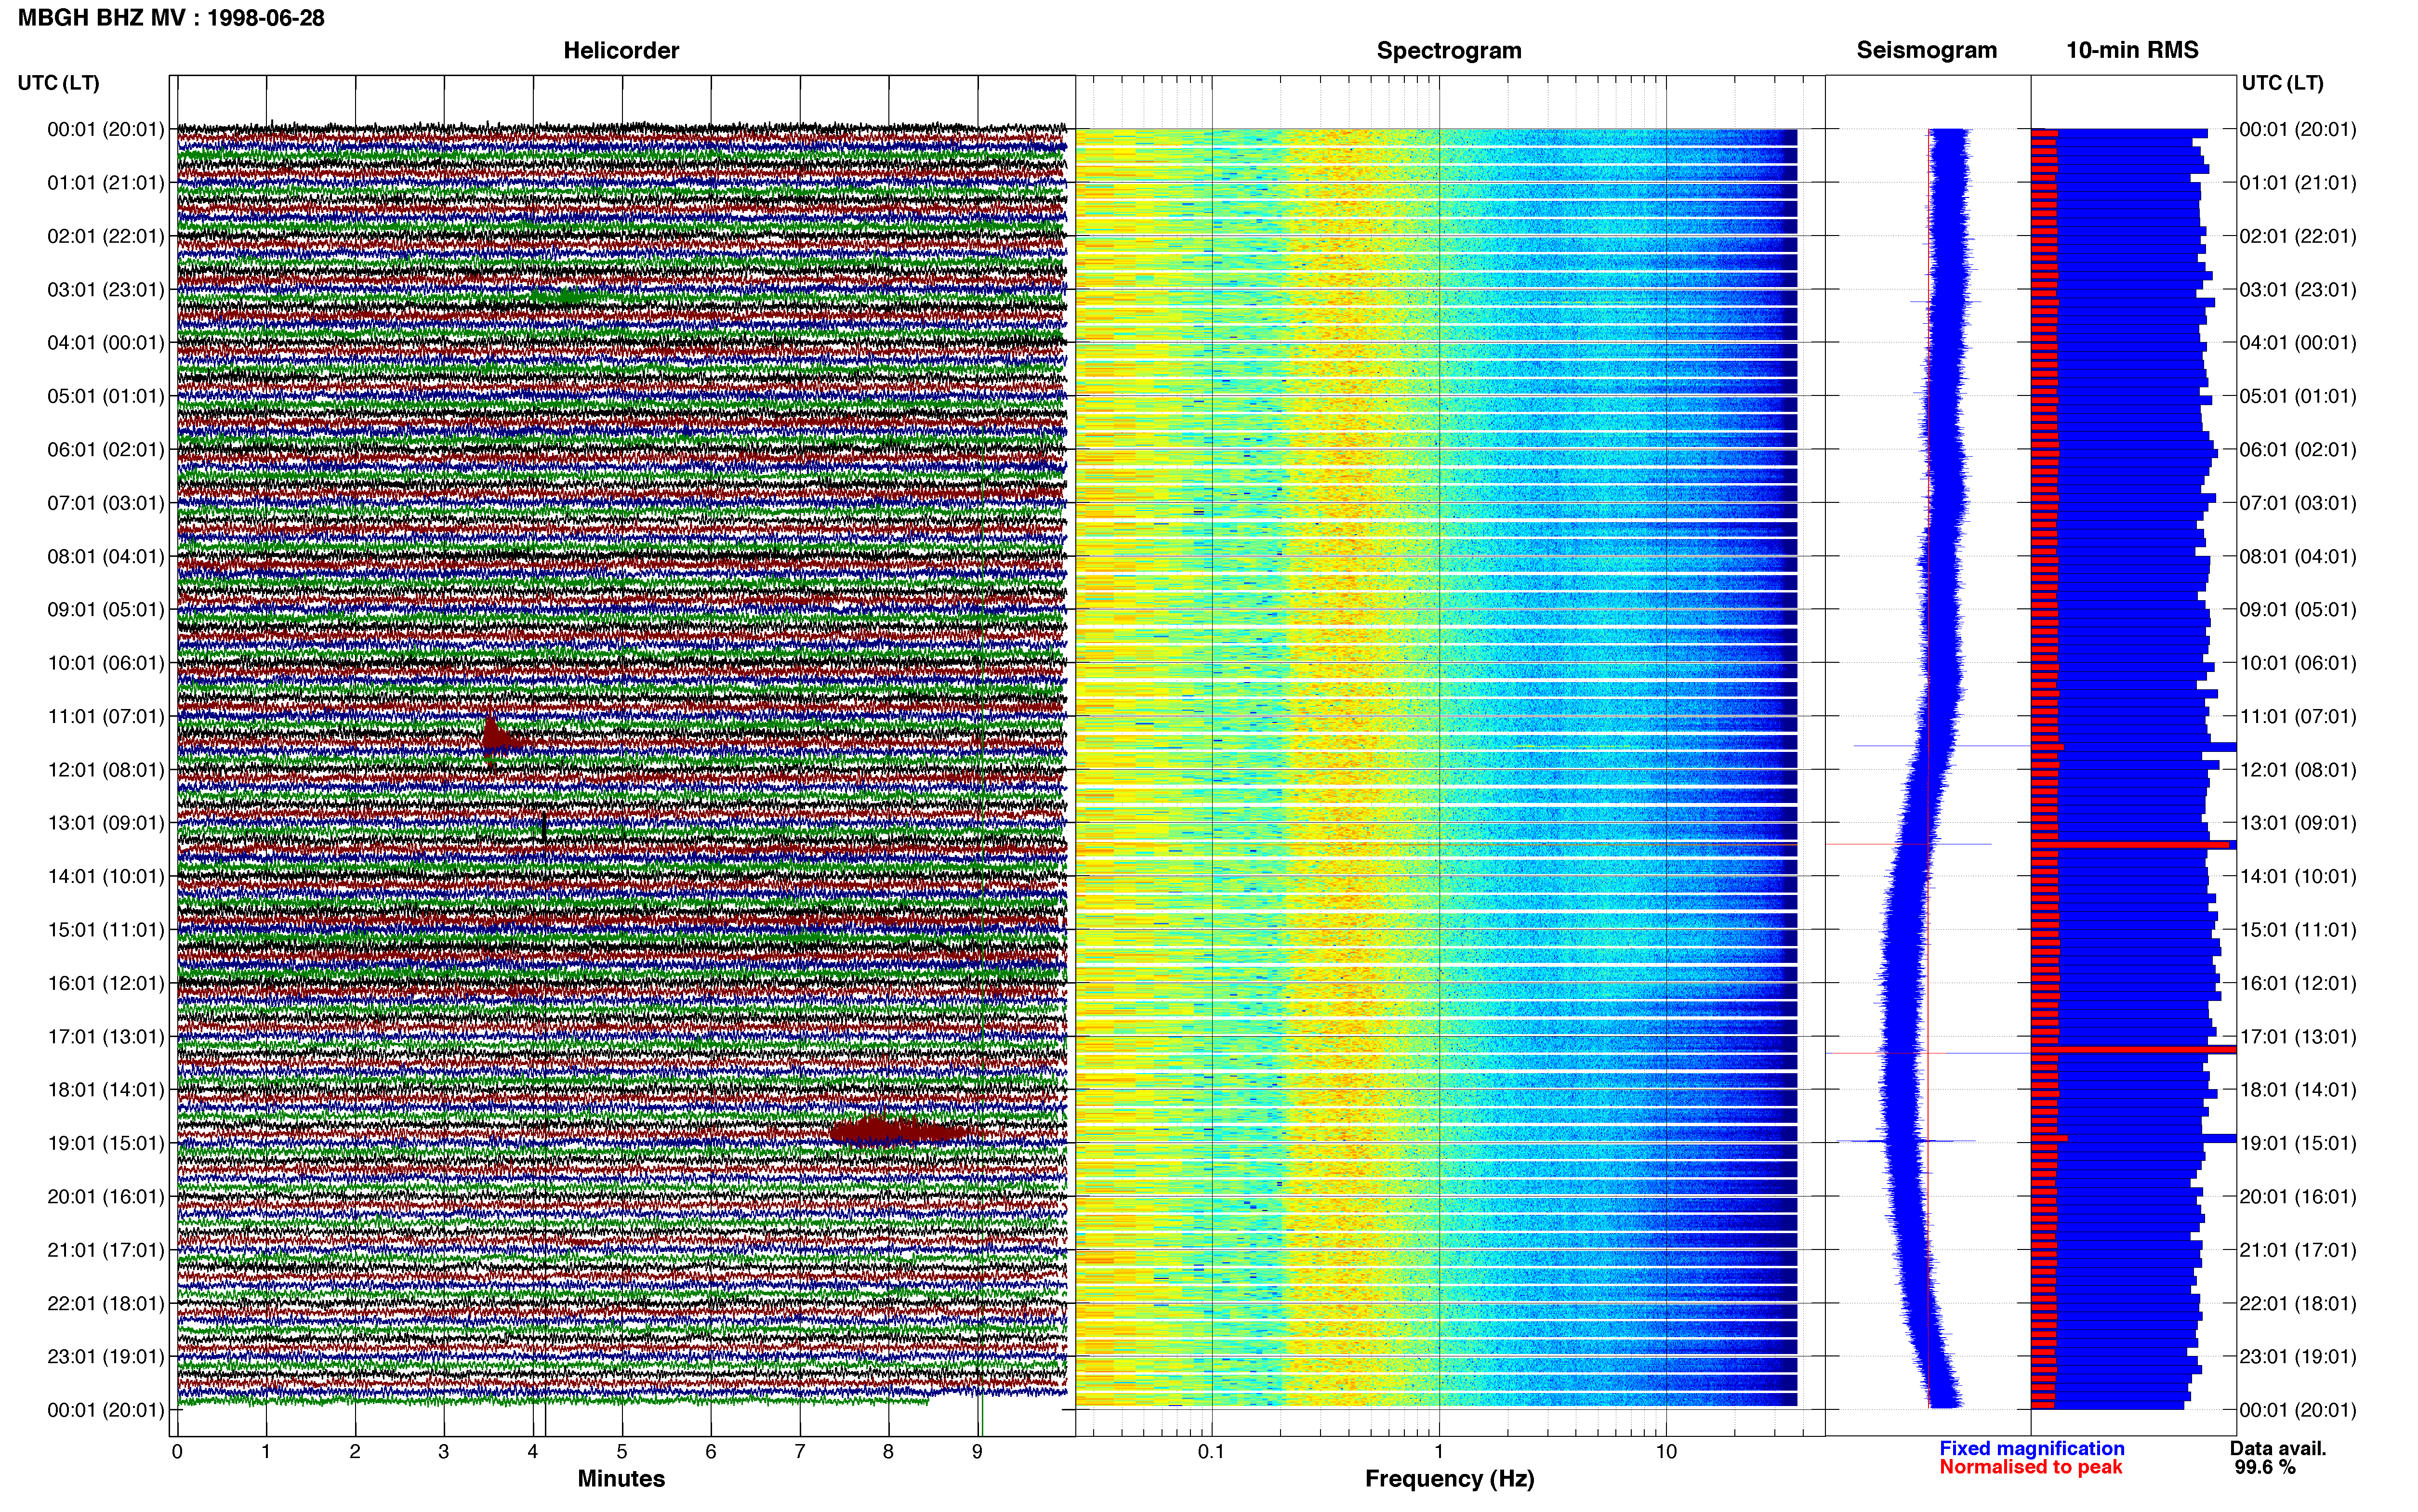Click the large dark red event near 19:01

pyautogui.click(x=898, y=1131)
